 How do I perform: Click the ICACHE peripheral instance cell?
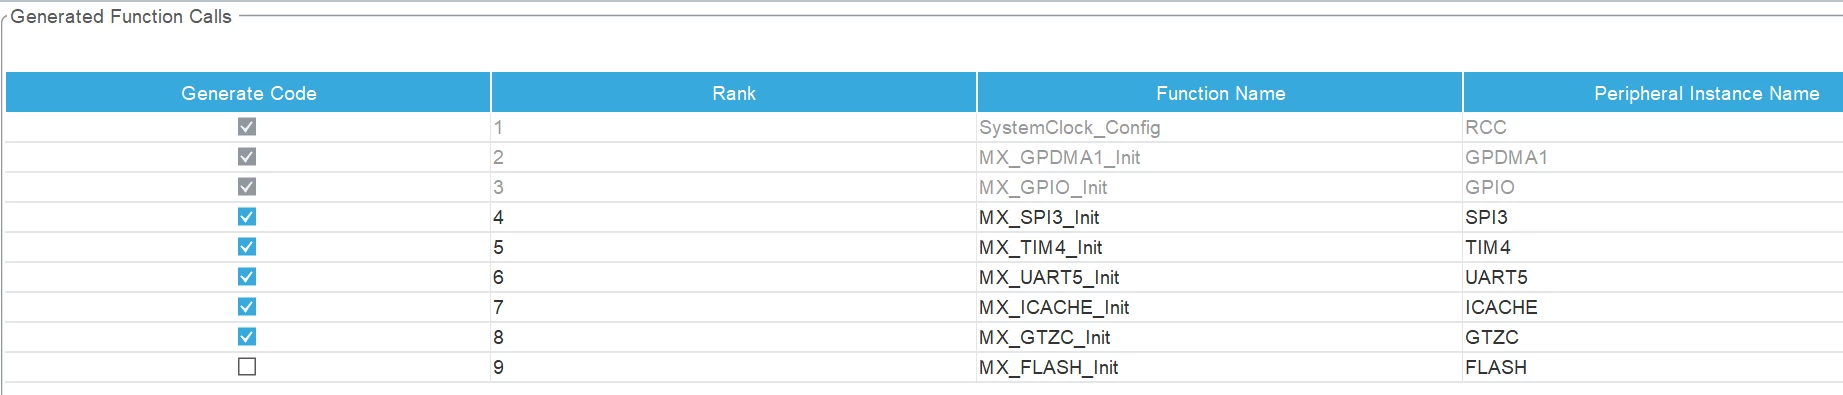(1653, 307)
